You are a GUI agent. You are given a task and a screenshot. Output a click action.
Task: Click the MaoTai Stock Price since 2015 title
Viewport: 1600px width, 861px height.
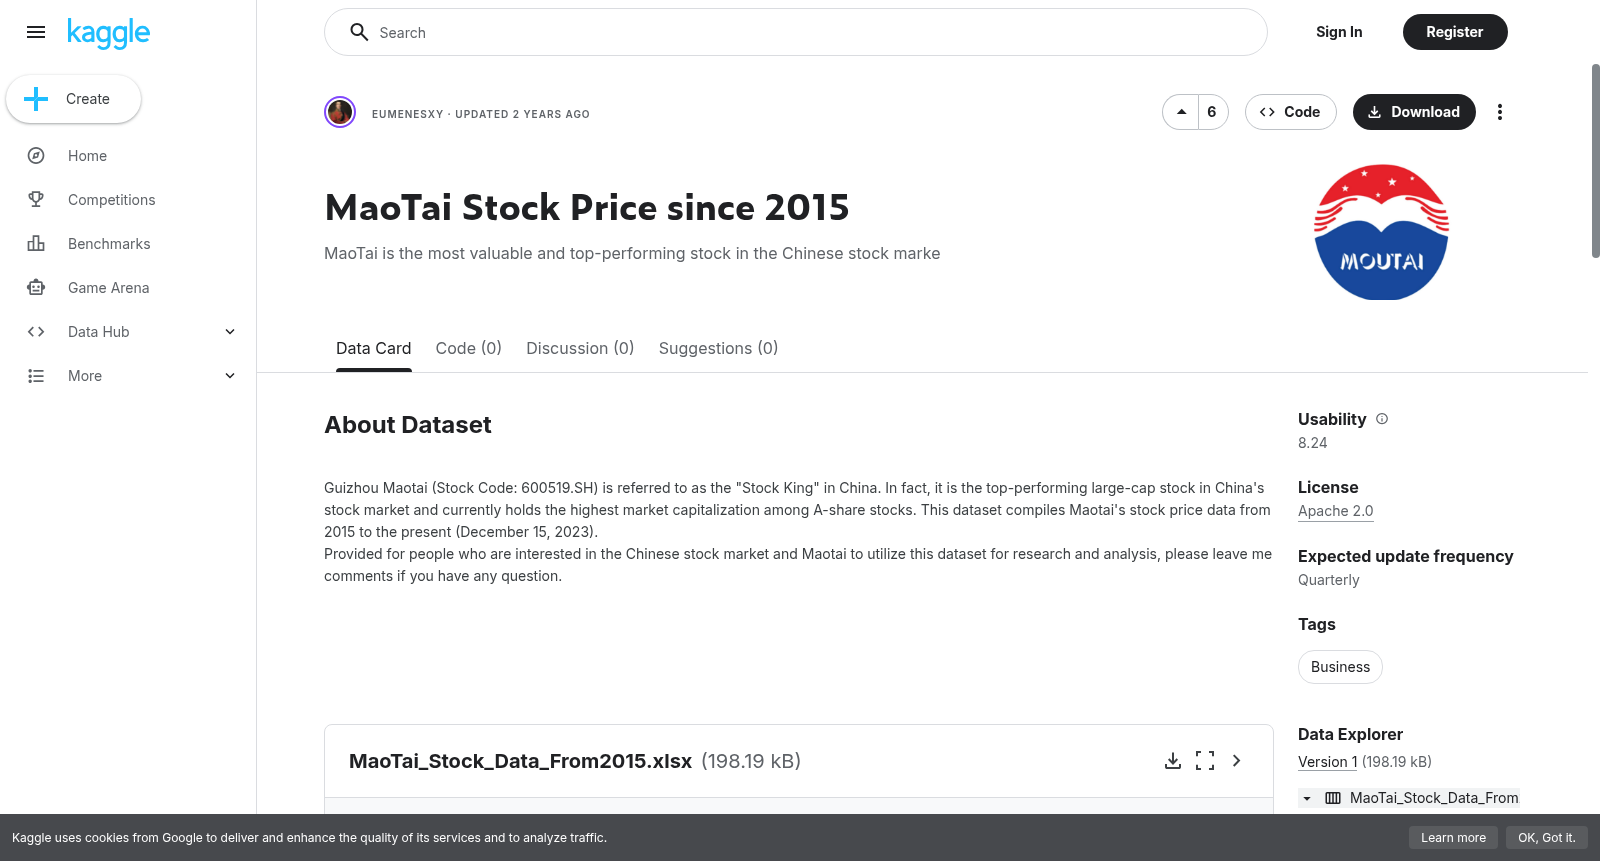pyautogui.click(x=587, y=208)
